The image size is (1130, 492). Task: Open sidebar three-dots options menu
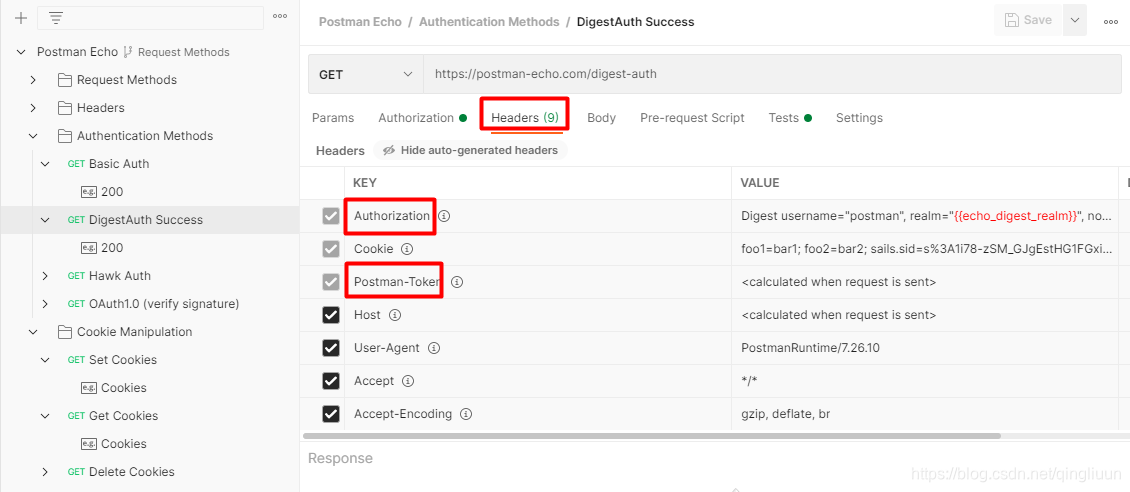[x=280, y=17]
